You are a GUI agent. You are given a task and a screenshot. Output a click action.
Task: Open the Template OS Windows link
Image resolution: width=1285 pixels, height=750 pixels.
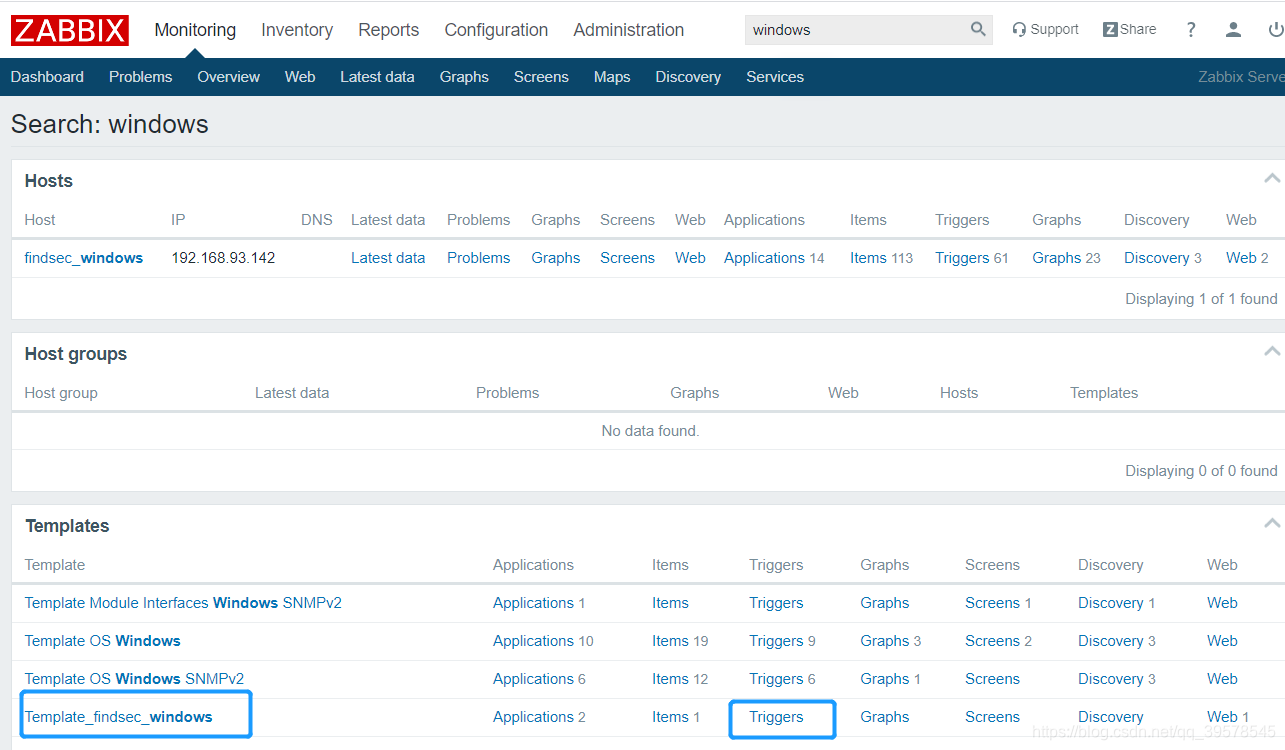click(x=102, y=641)
